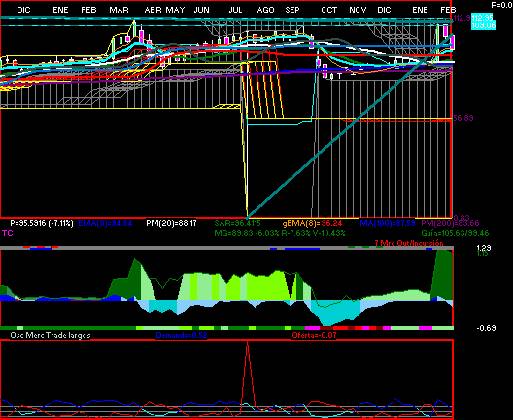Click the OCT month label
513x420 pixels.
click(x=329, y=10)
